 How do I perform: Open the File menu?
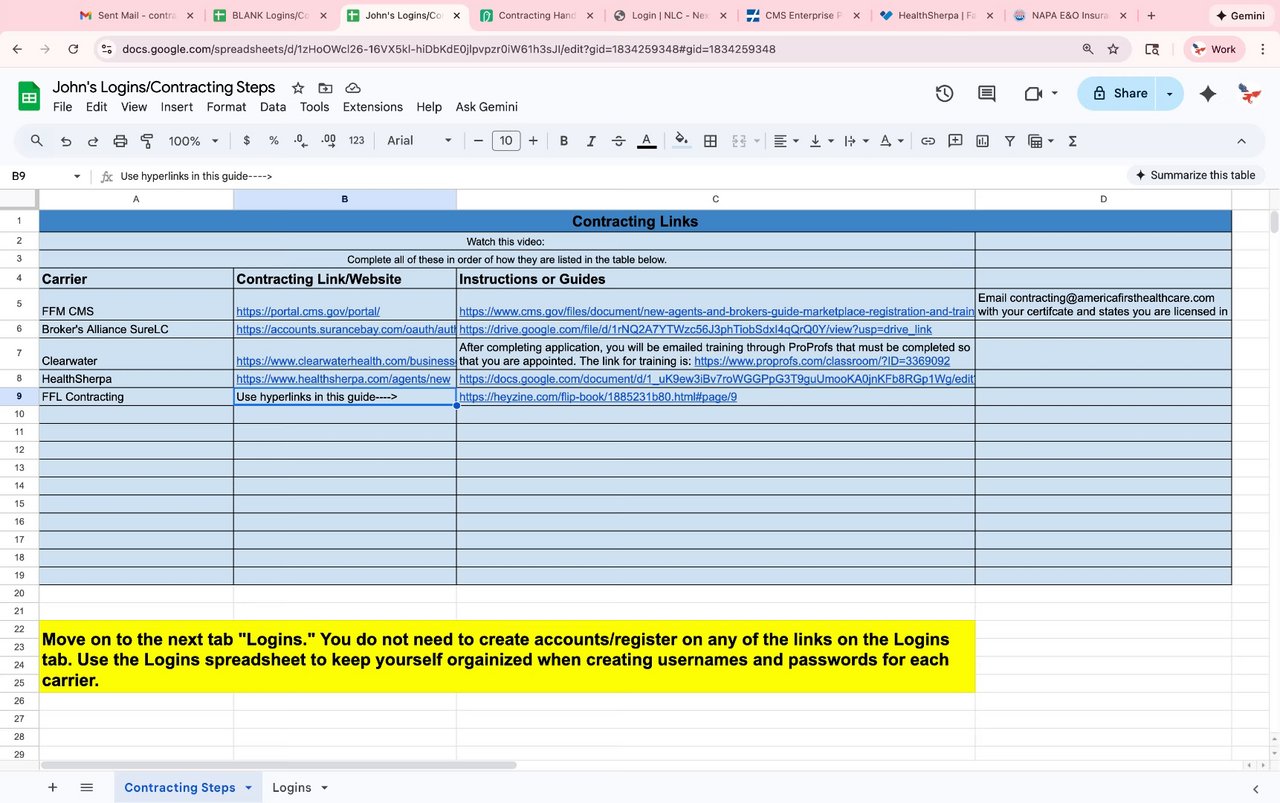pyautogui.click(x=62, y=107)
